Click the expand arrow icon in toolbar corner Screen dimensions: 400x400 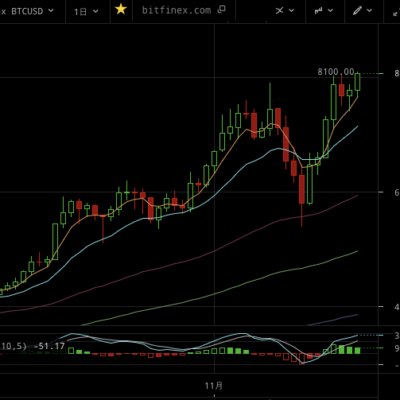pos(396,12)
